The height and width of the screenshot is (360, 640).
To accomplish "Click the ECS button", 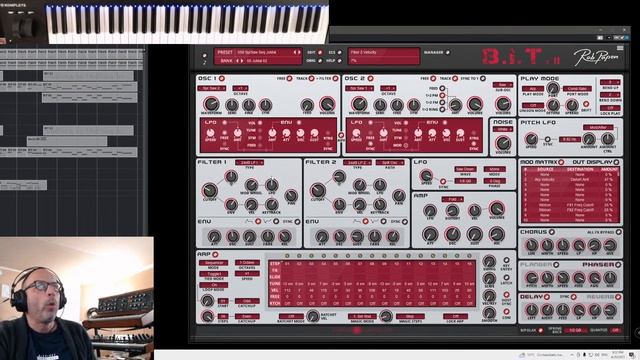I will pos(340,53).
